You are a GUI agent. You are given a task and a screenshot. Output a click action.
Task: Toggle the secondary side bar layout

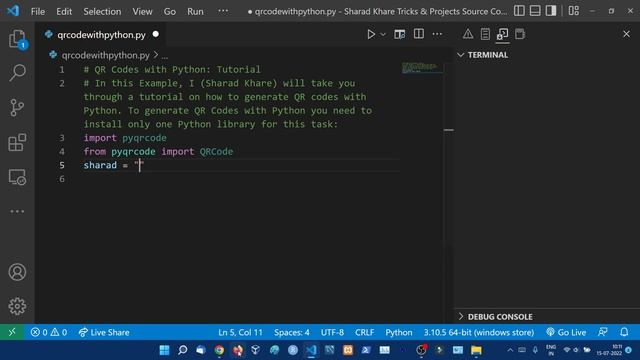551,11
